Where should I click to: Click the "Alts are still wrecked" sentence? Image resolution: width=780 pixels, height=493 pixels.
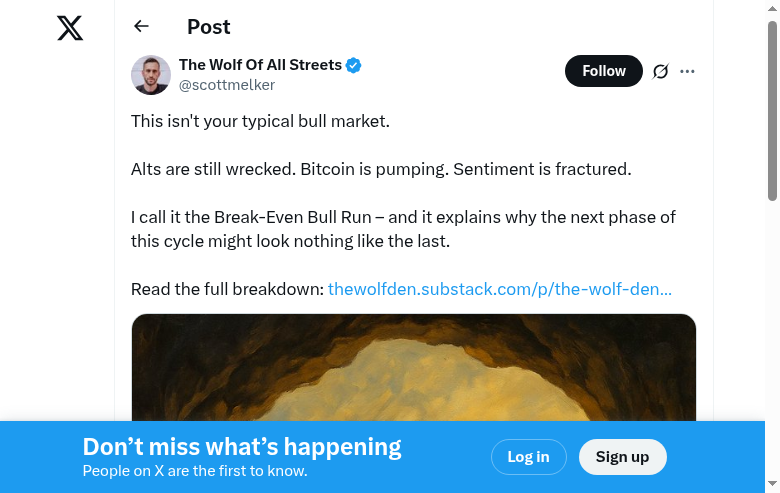380,169
